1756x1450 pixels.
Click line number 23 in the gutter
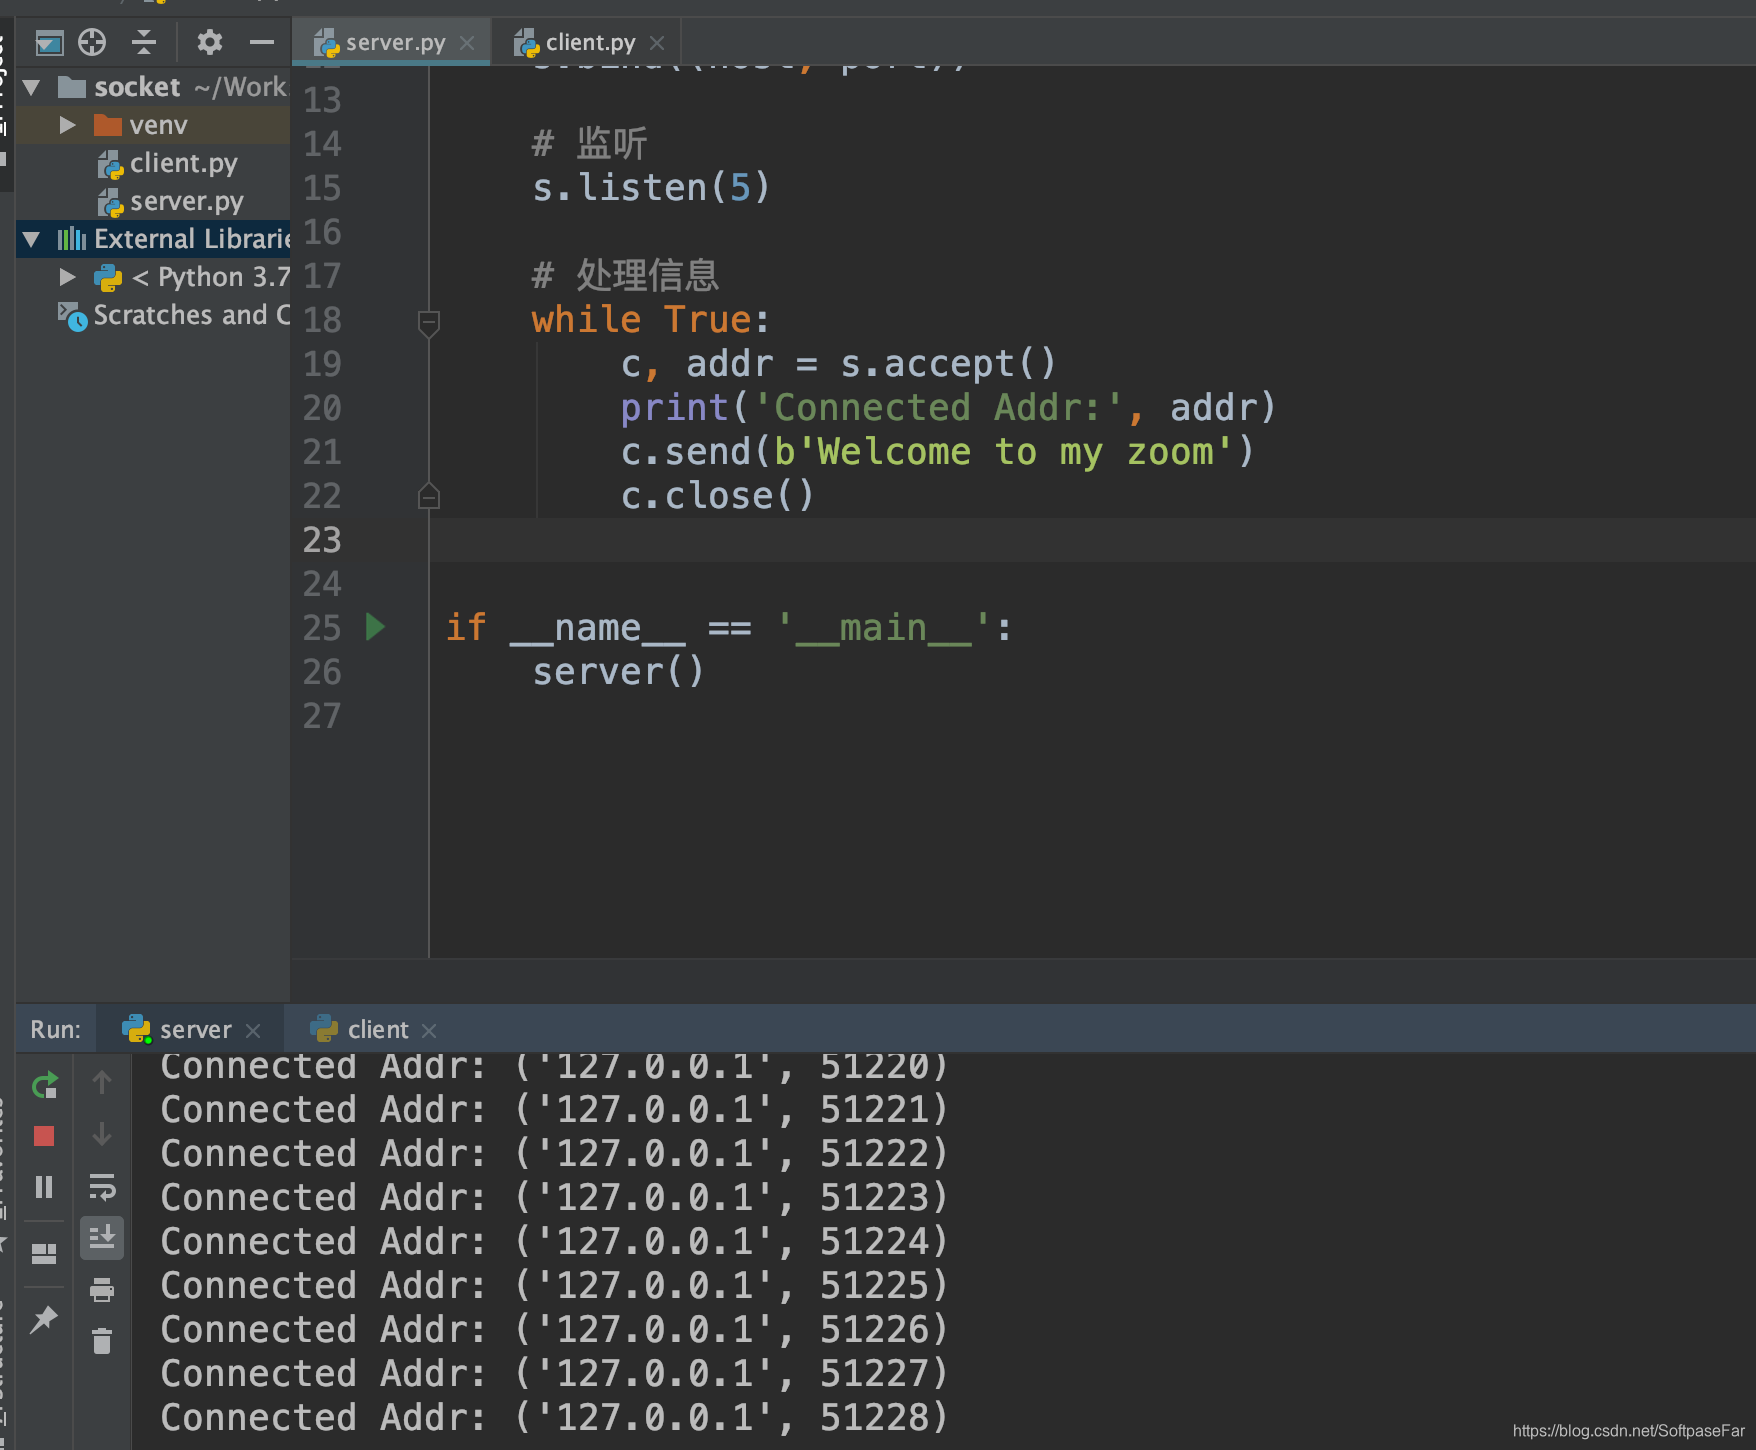[322, 540]
